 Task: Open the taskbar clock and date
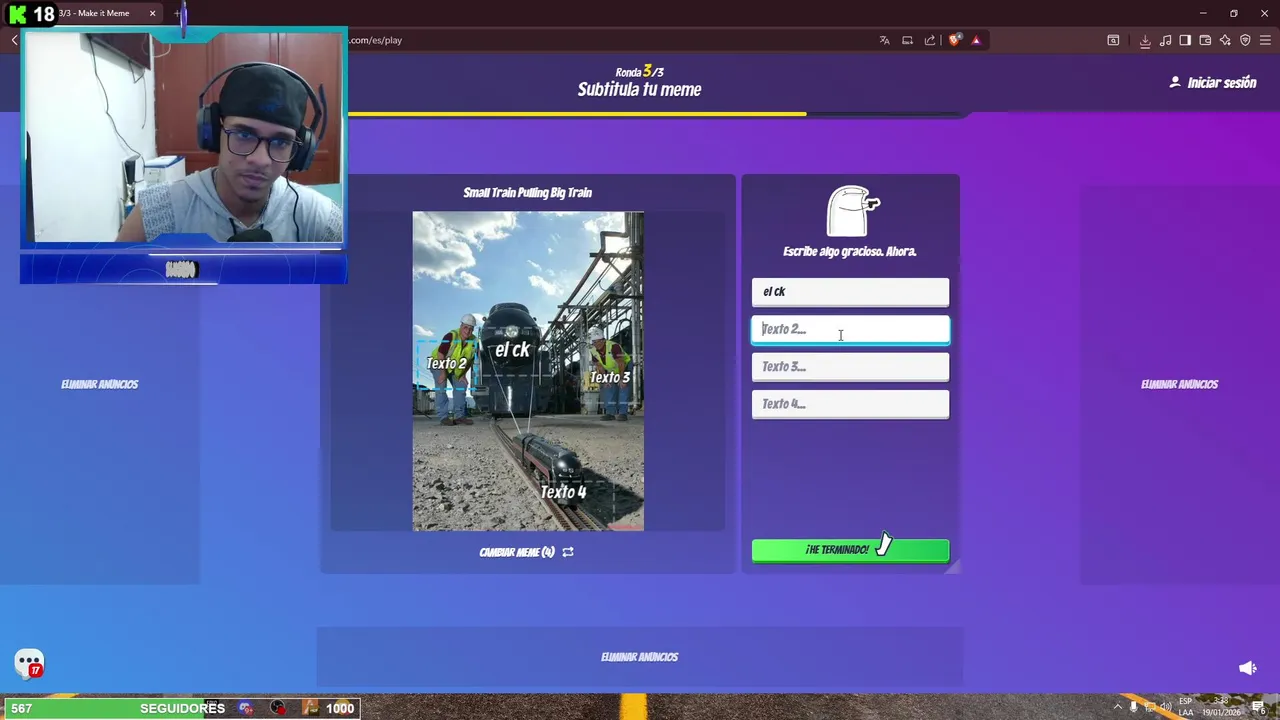coord(1221,707)
